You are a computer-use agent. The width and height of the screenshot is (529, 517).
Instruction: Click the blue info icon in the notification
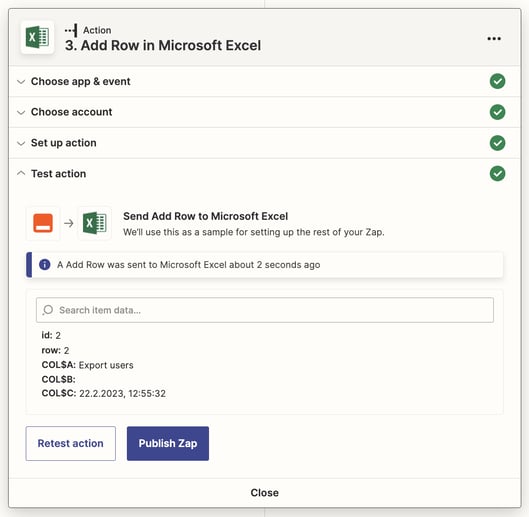(45, 265)
